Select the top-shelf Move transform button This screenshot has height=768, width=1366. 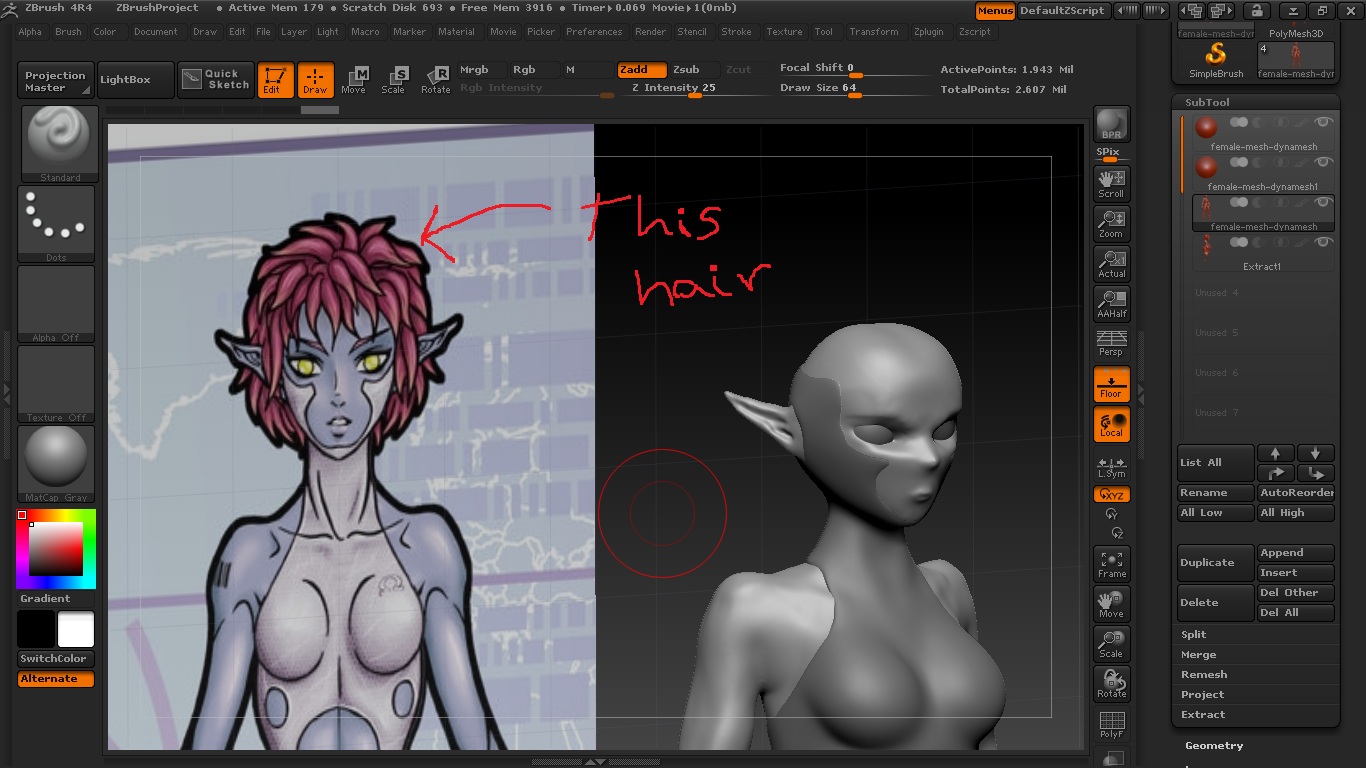pos(354,80)
